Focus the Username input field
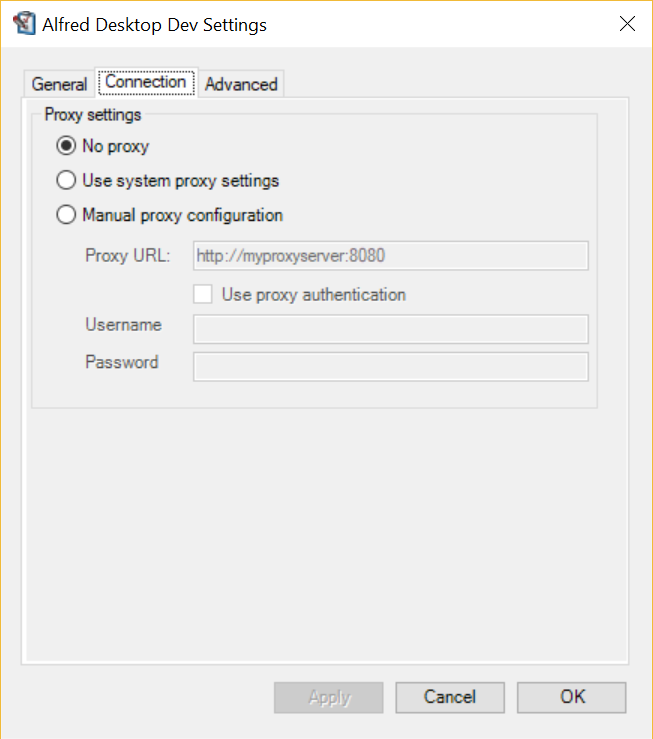 point(390,329)
